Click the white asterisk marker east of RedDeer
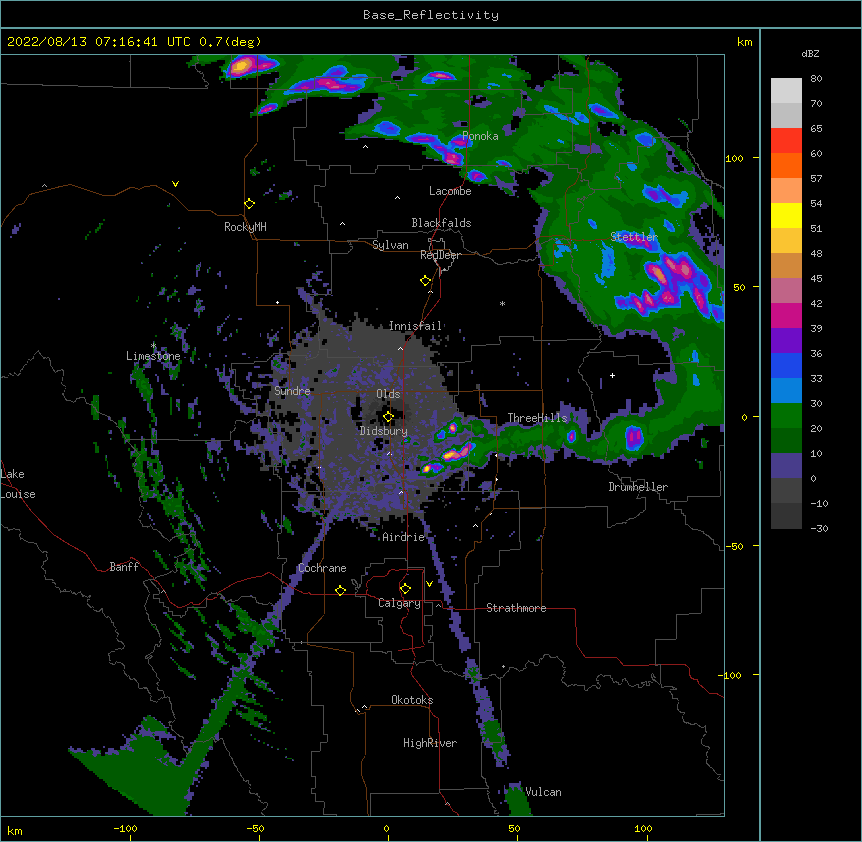The image size is (862, 842). coord(502,303)
